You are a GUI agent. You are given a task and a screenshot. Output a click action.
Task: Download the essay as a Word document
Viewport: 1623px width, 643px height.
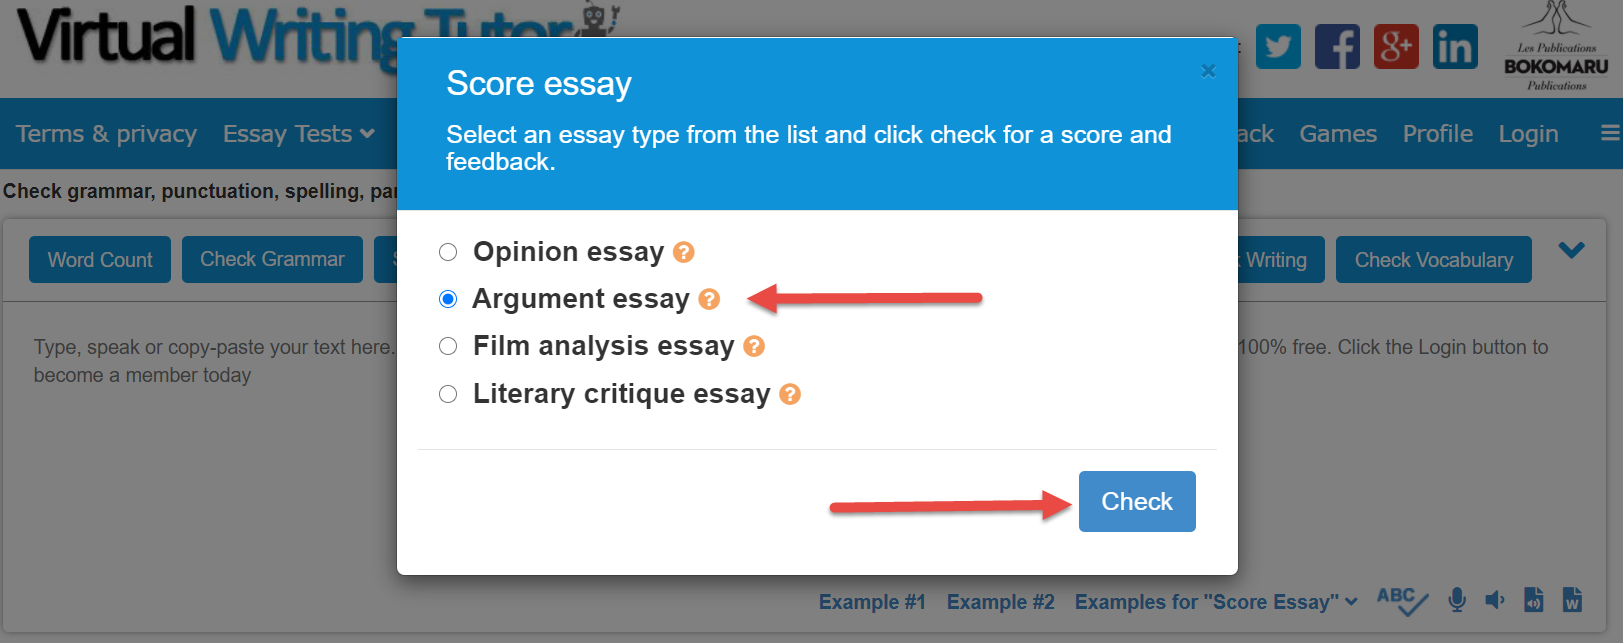1571,600
